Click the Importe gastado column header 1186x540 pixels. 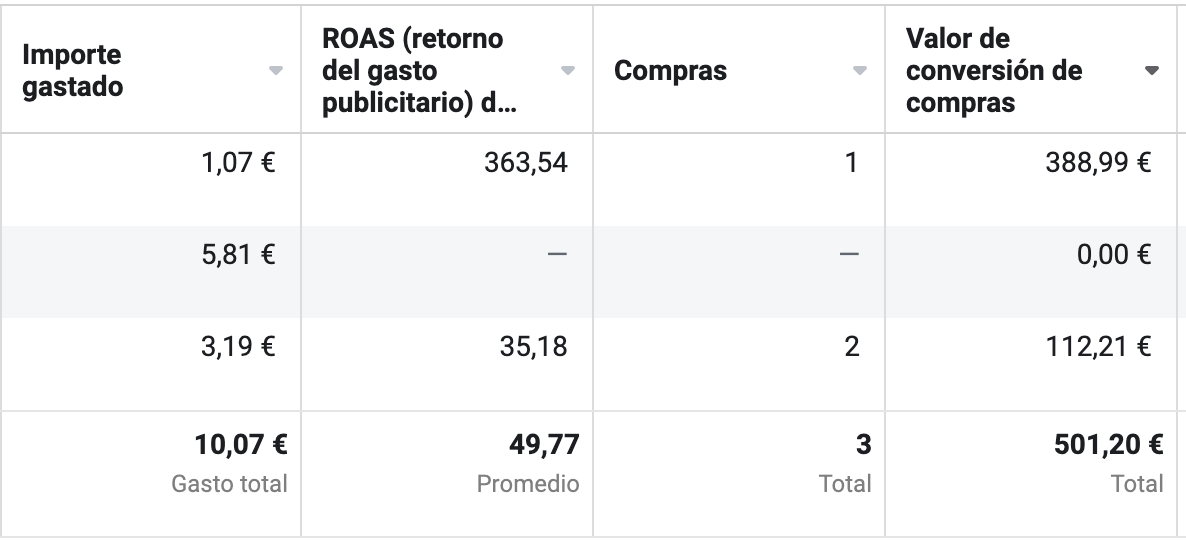click(73, 70)
